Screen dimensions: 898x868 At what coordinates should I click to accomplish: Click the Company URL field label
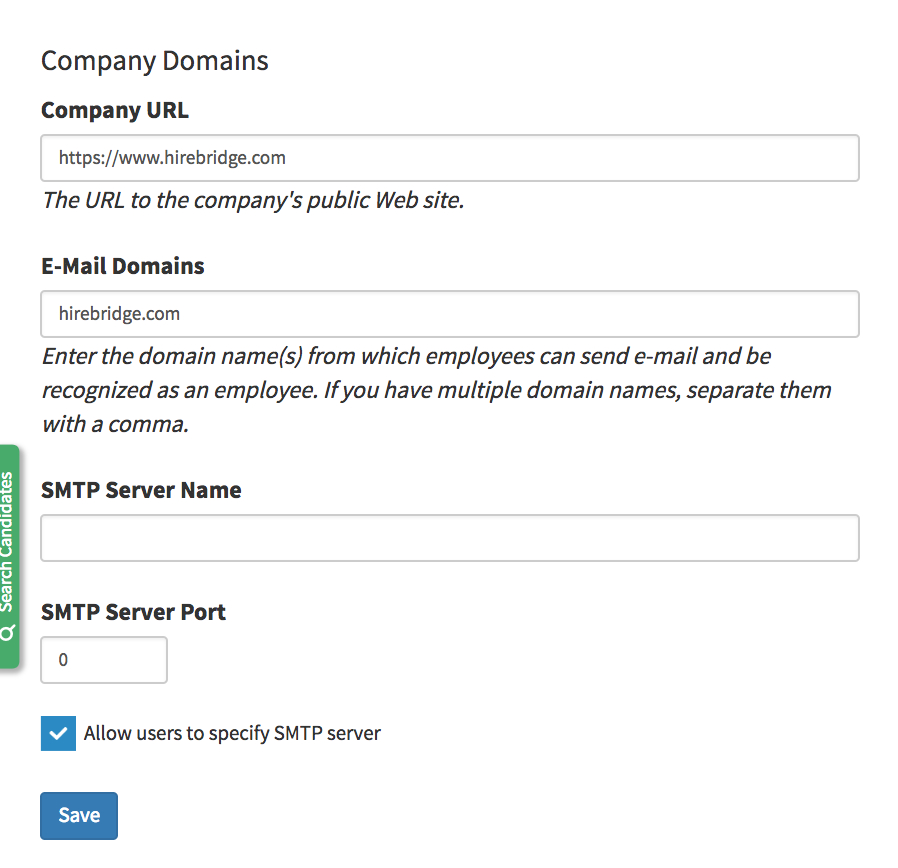[x=115, y=111]
